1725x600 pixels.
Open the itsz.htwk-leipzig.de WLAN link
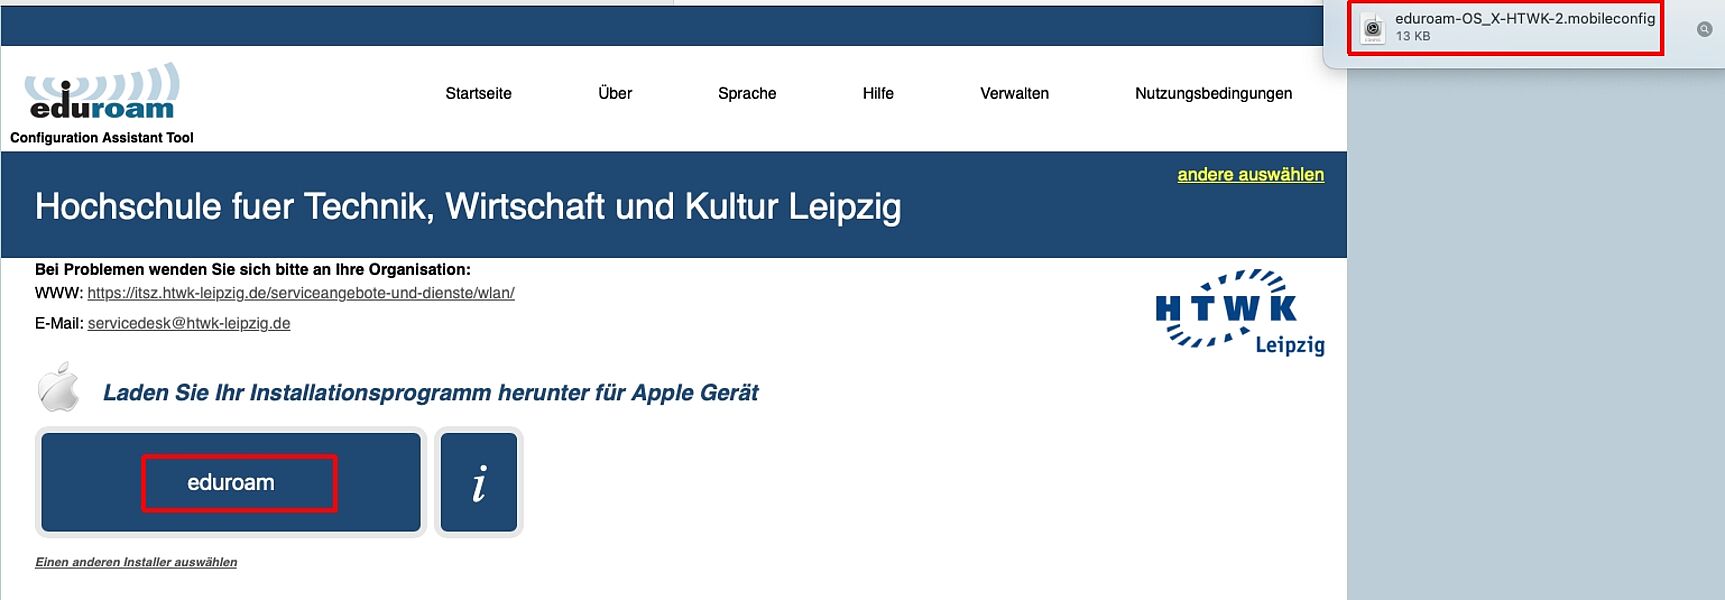point(301,293)
